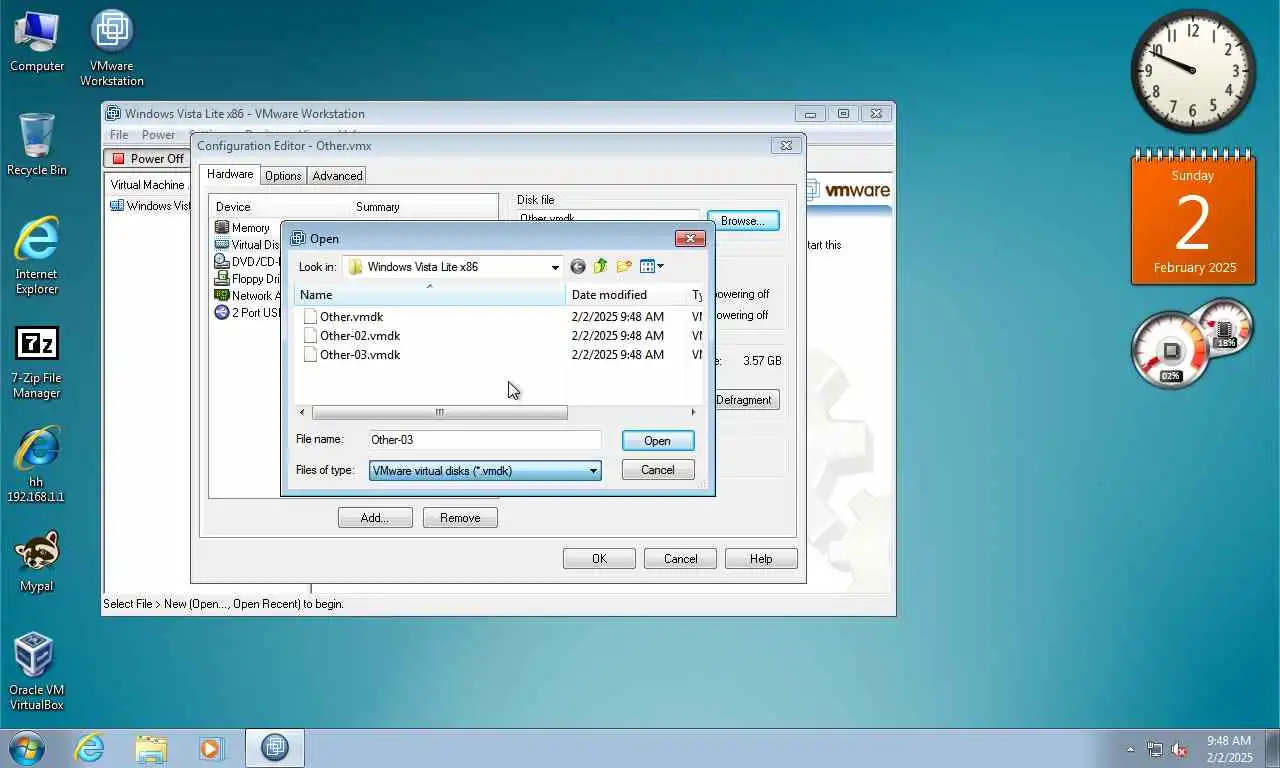Go up one folder level
The width and height of the screenshot is (1280, 768).
600,266
